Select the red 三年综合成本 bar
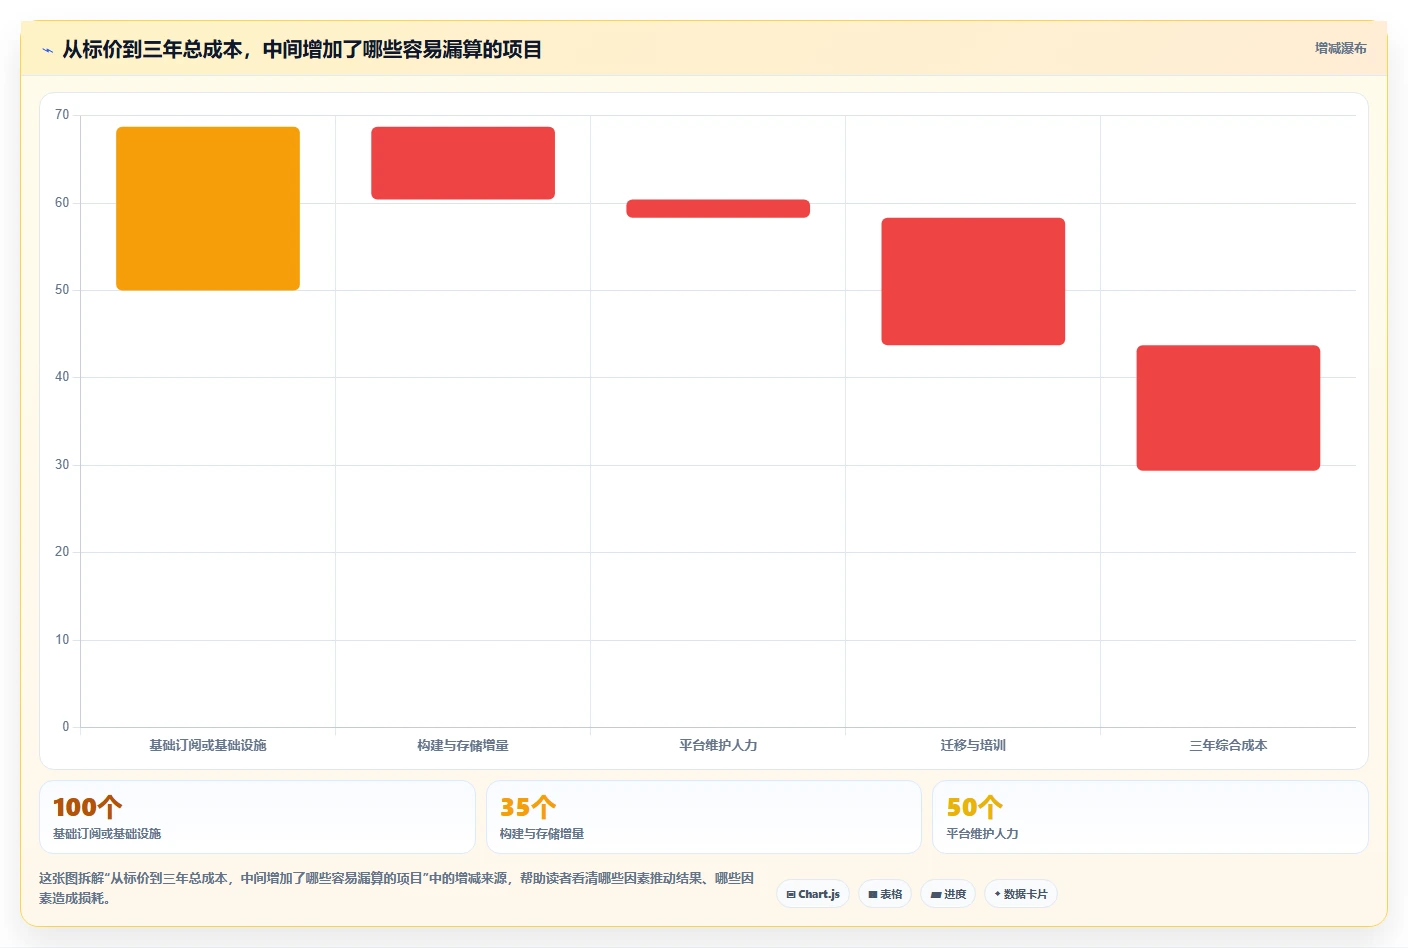The height and width of the screenshot is (948, 1408). pyautogui.click(x=1228, y=407)
